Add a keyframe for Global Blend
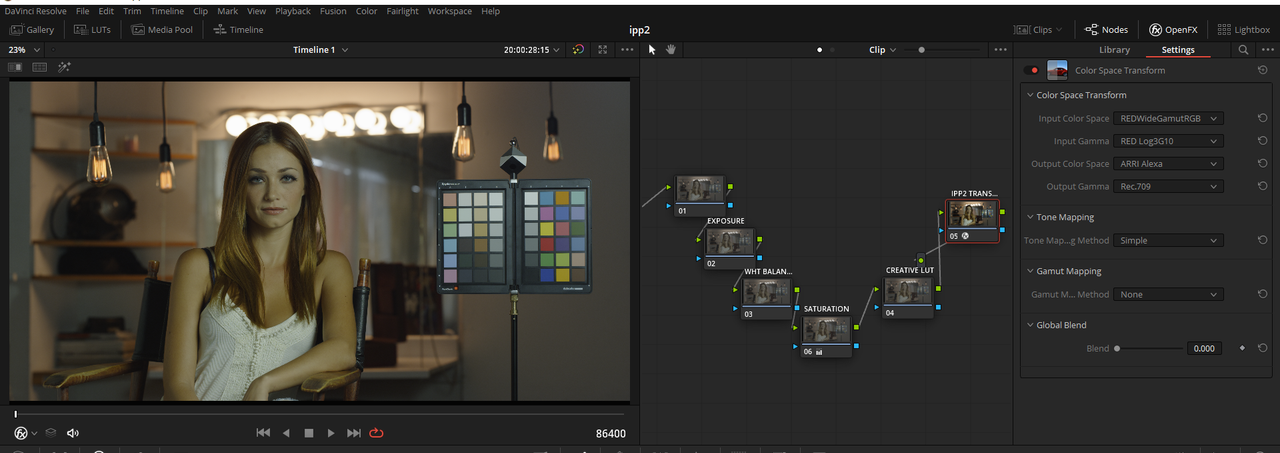Screen dimensions: 1280x453 [1242, 348]
